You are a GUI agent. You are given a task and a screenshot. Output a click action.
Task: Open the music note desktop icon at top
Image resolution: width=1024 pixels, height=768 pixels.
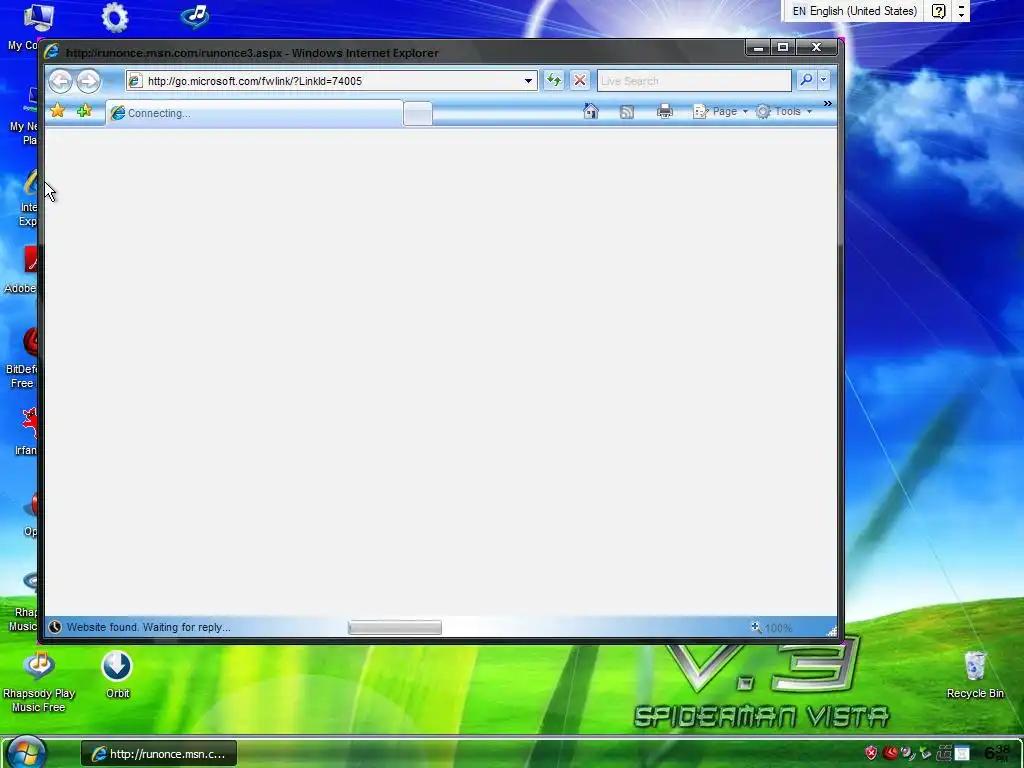tap(195, 16)
